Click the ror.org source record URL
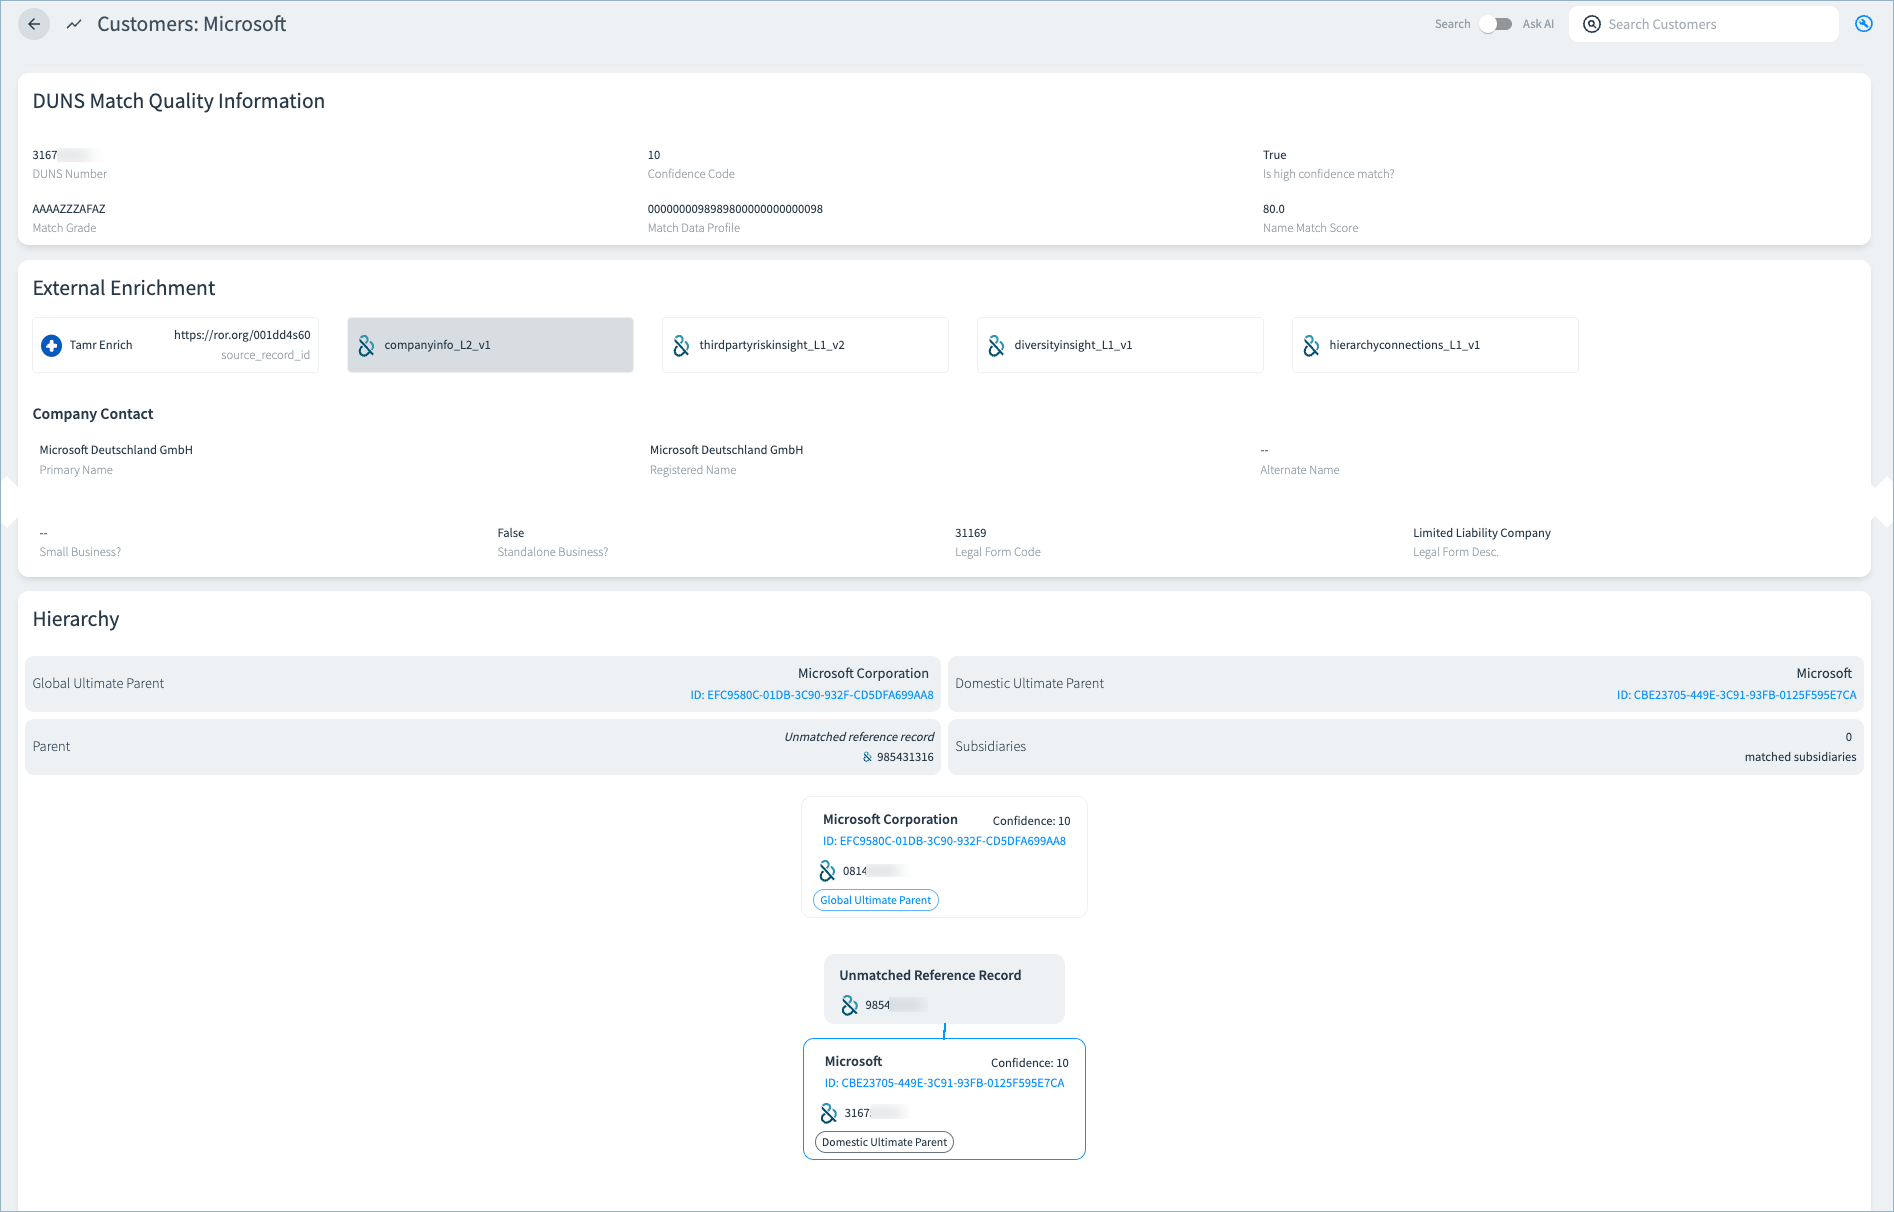The width and height of the screenshot is (1894, 1212). coord(242,335)
